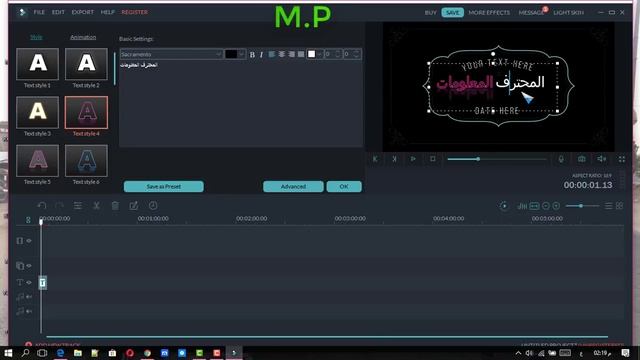Zoom in the timeline with plus icon
Viewport: 640px width, 360px height.
(556, 206)
